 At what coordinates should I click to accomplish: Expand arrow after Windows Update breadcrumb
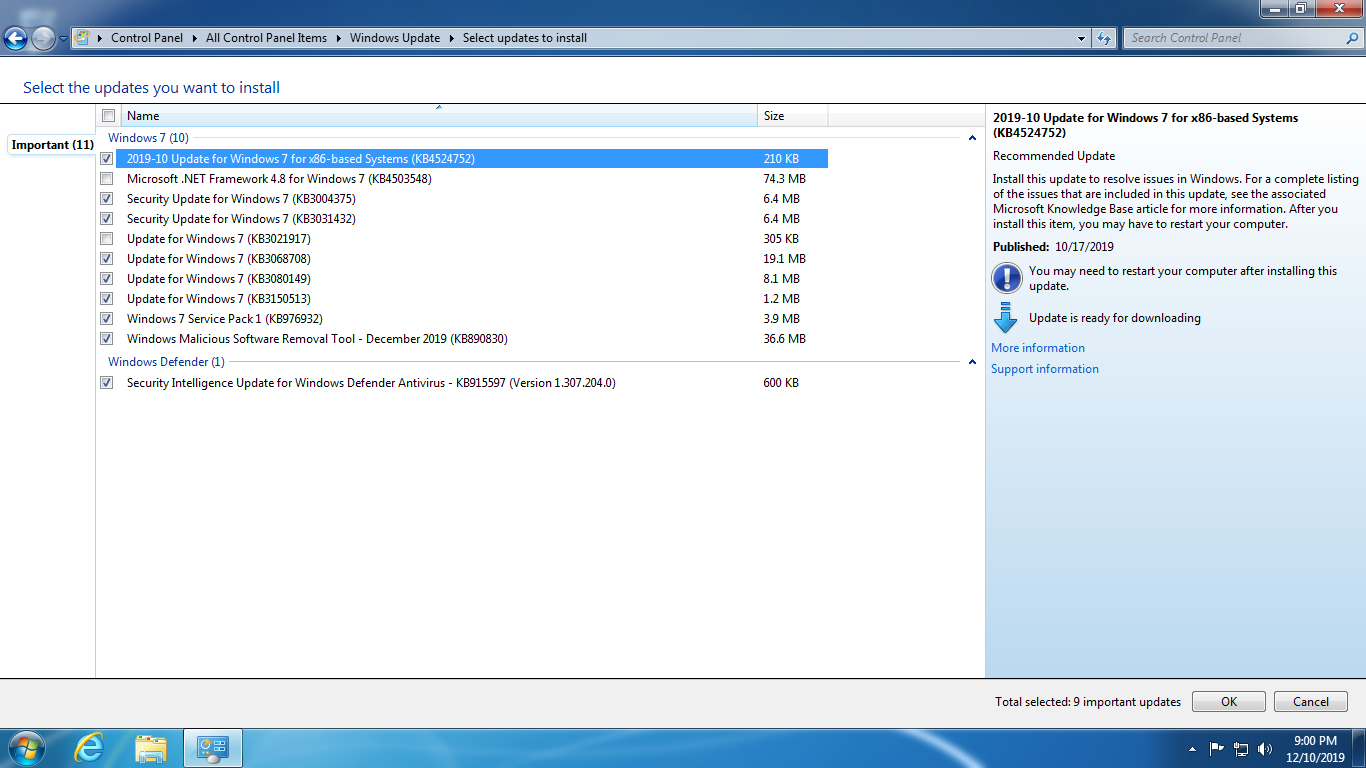[x=452, y=38]
